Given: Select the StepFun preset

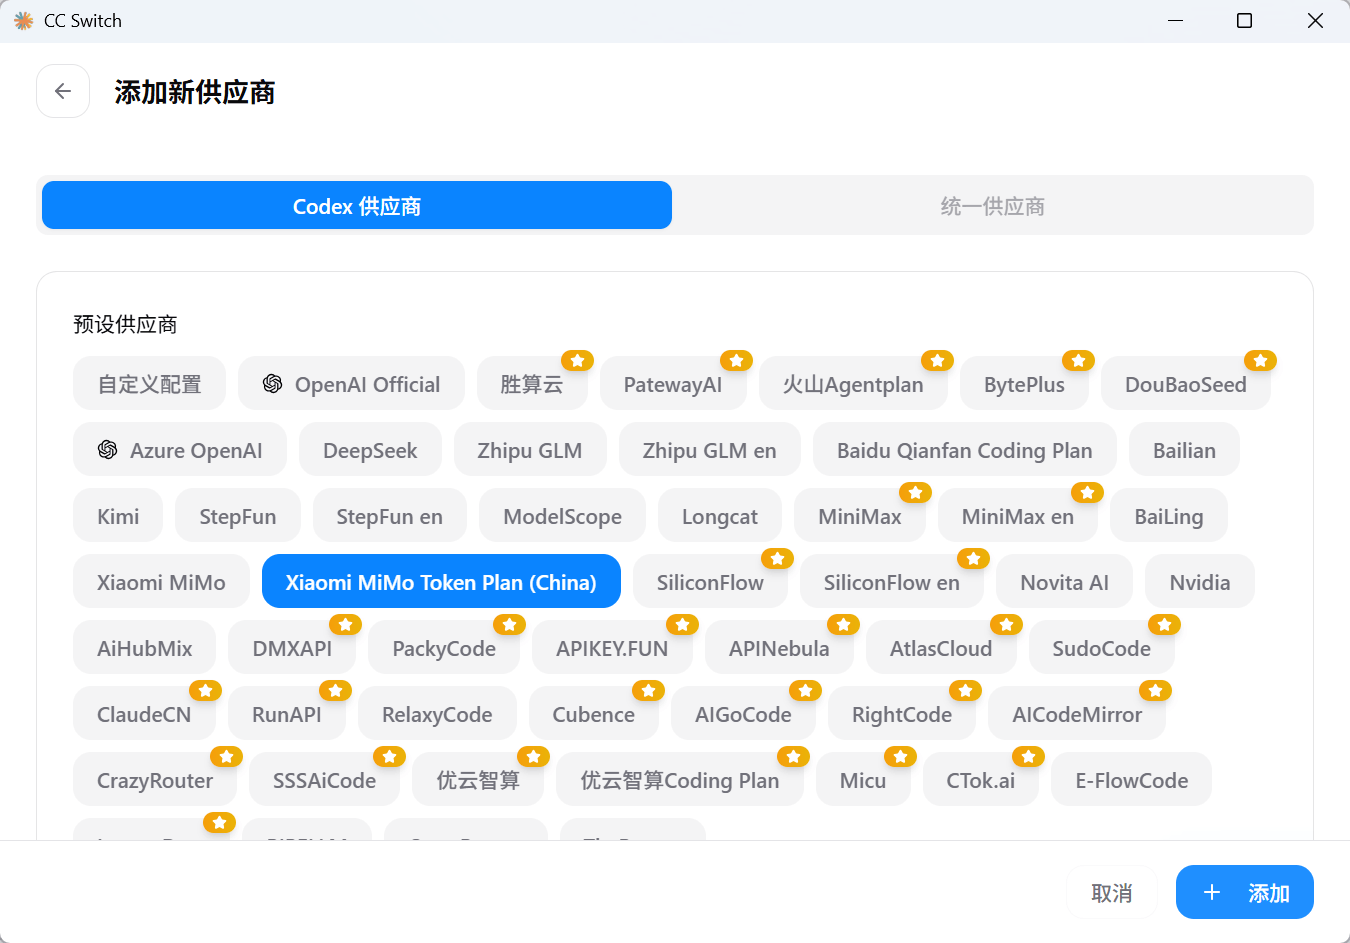Looking at the screenshot, I should pos(238,516).
